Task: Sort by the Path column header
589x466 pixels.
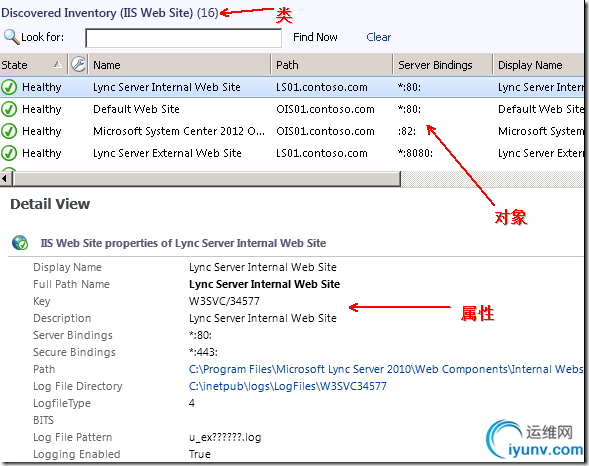Action: click(332, 65)
